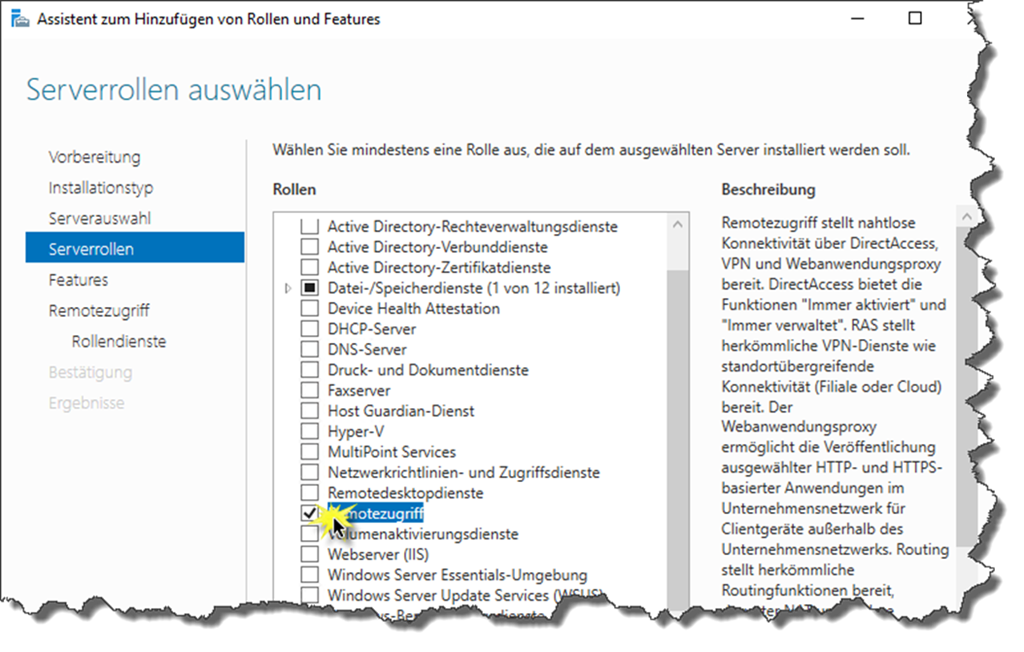This screenshot has height=652, width=1024.
Task: Check Webserver (IIS) checkbox
Action: coord(310,554)
